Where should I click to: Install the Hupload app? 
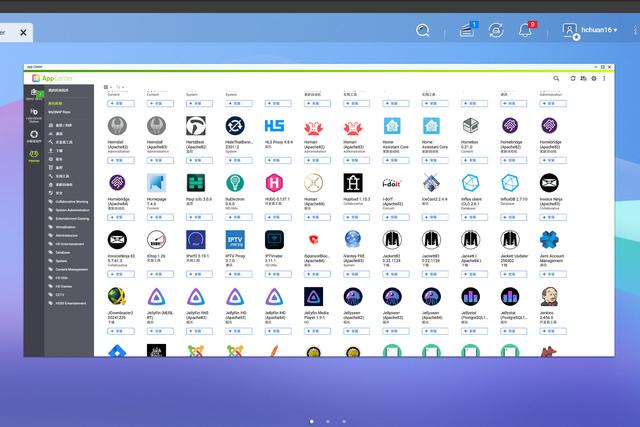(x=356, y=217)
